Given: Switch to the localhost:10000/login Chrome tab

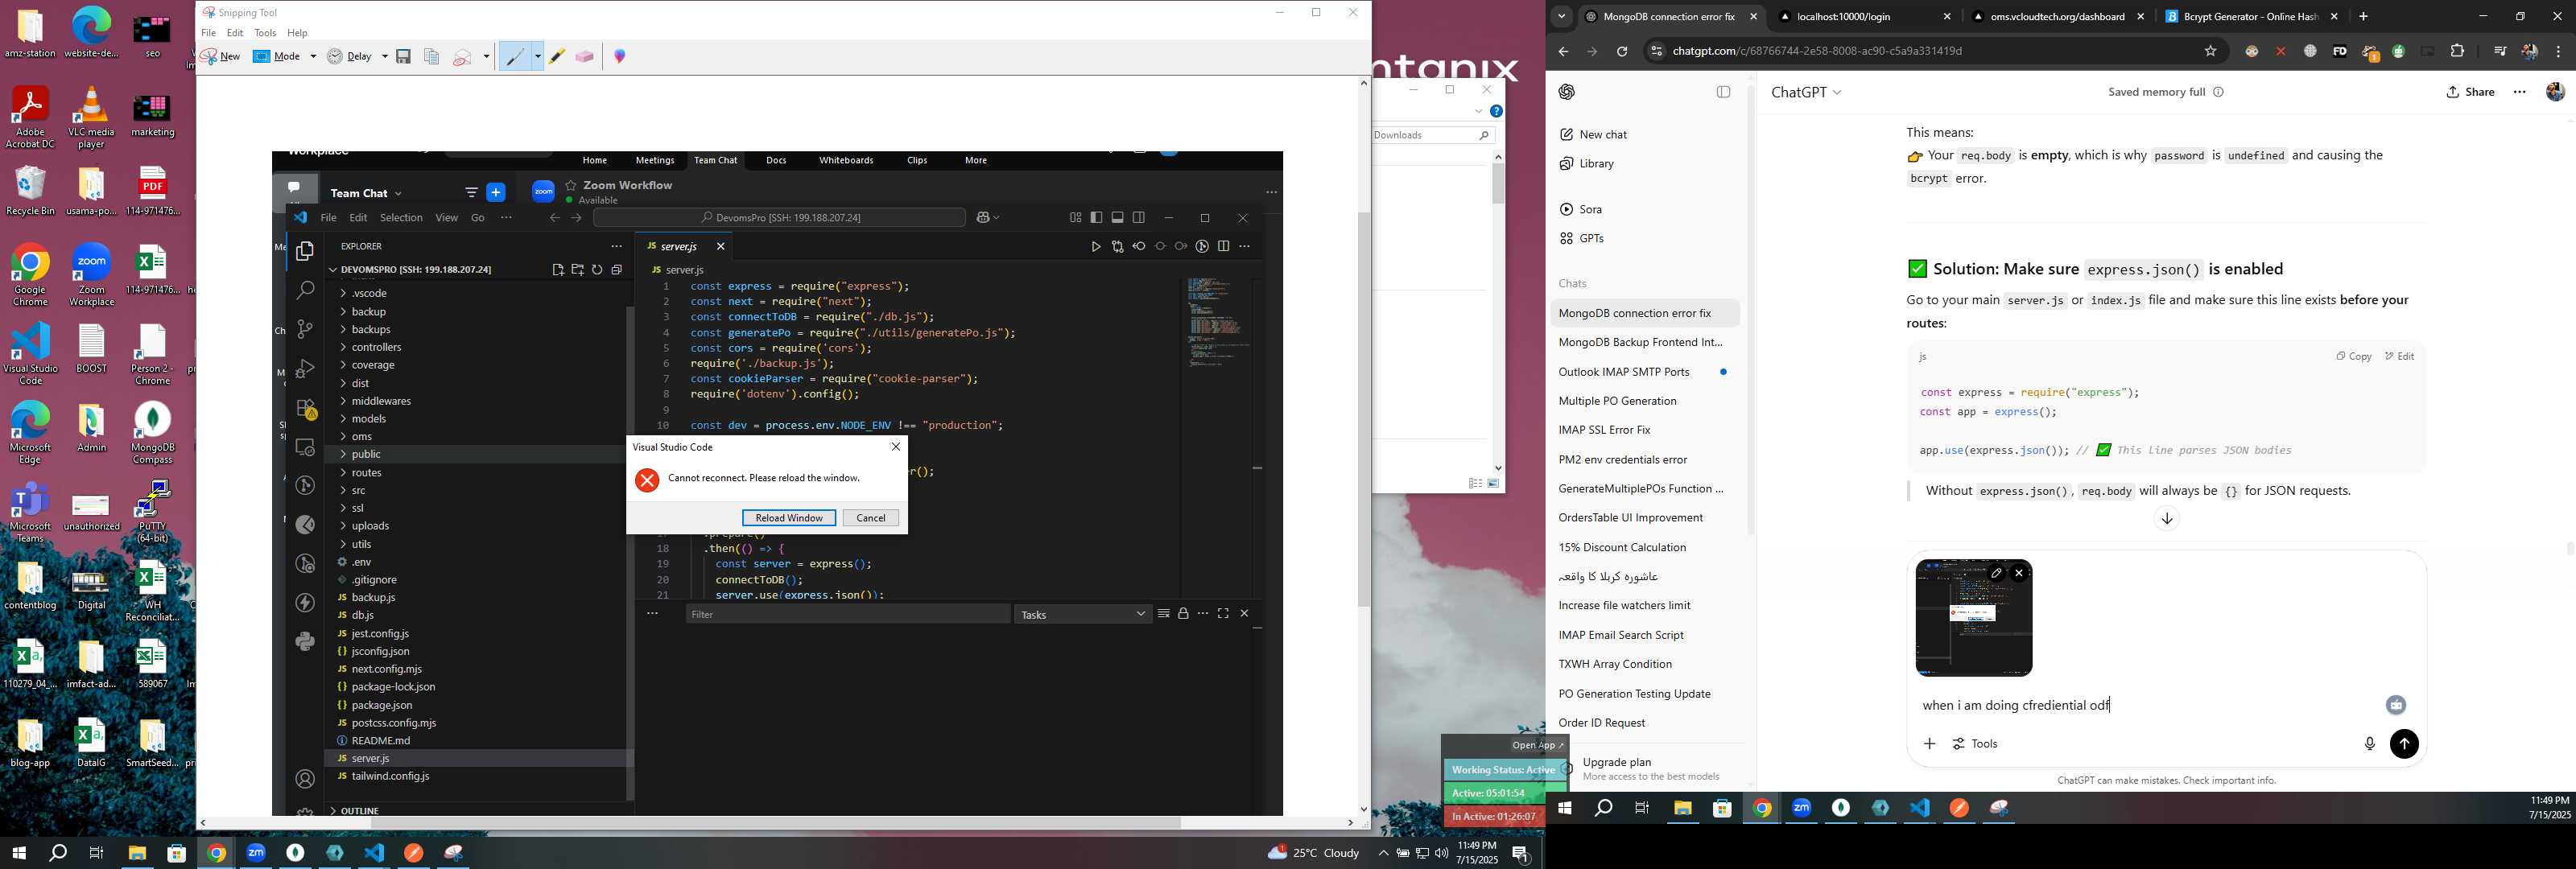Looking at the screenshot, I should tap(1863, 17).
